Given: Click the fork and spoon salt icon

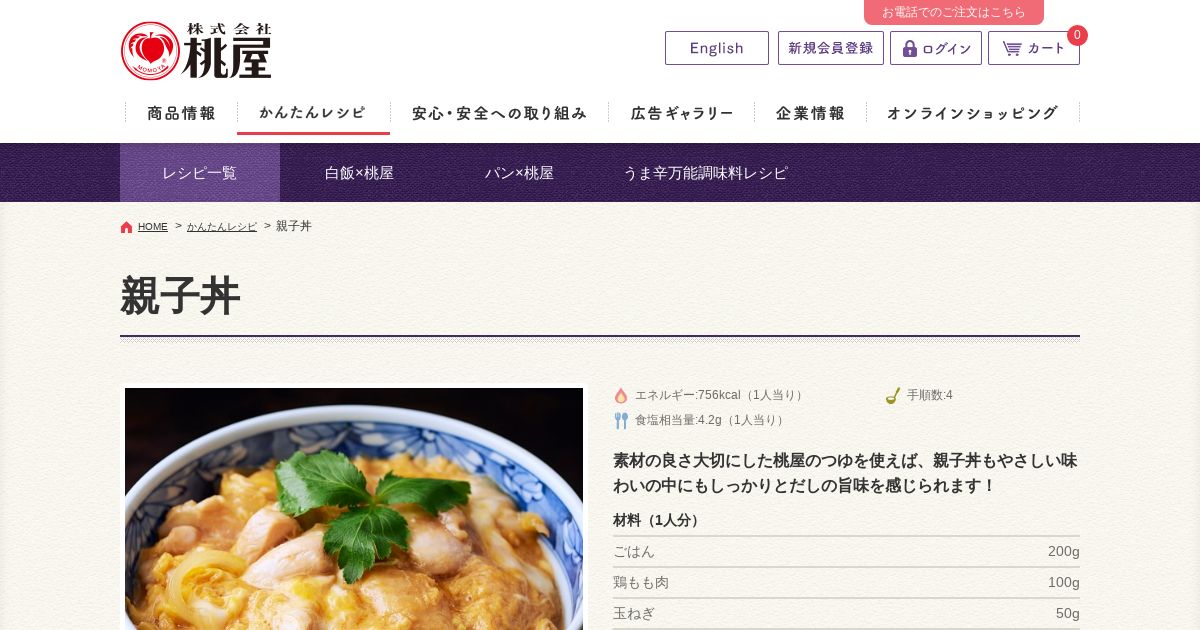Looking at the screenshot, I should (x=621, y=421).
